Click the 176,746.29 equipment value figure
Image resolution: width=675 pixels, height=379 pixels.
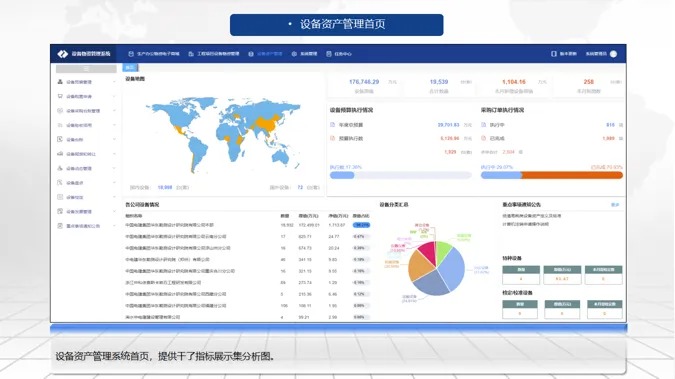[x=364, y=82]
